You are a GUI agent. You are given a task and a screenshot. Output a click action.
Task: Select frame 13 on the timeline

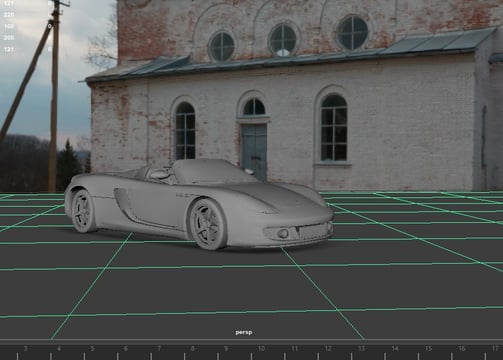362,349
